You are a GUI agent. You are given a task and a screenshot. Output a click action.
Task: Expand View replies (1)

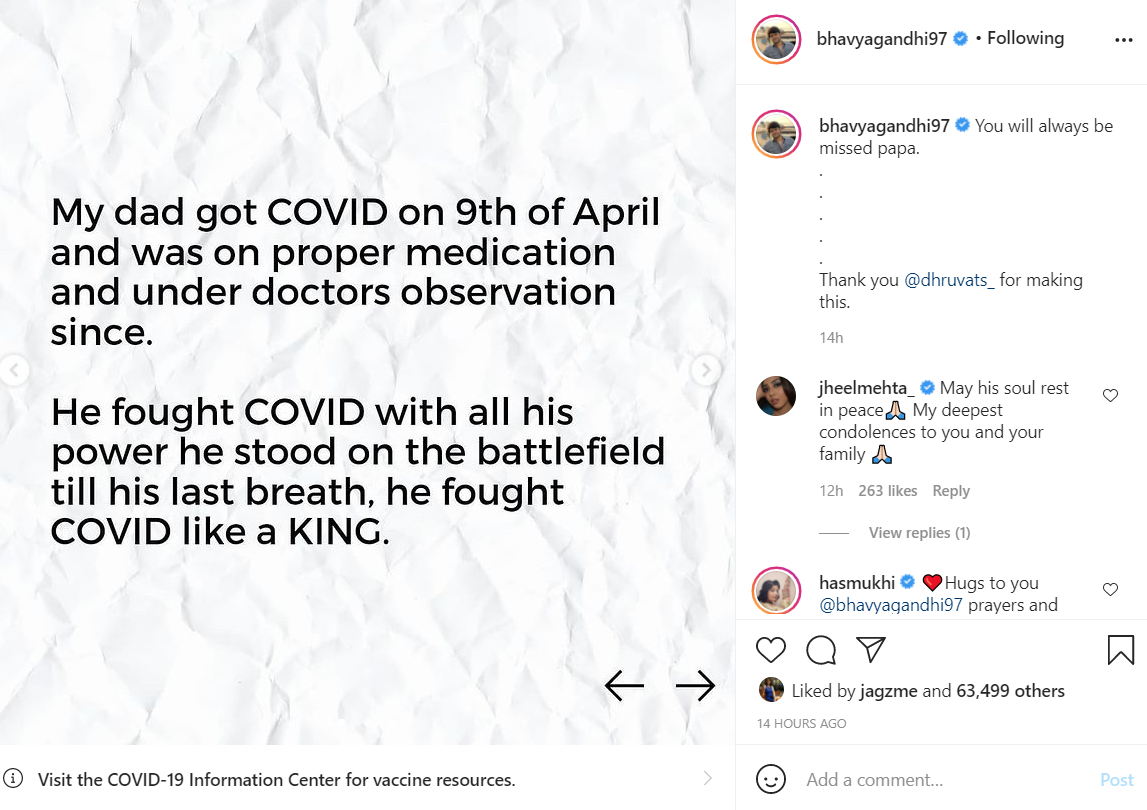pyautogui.click(x=919, y=533)
